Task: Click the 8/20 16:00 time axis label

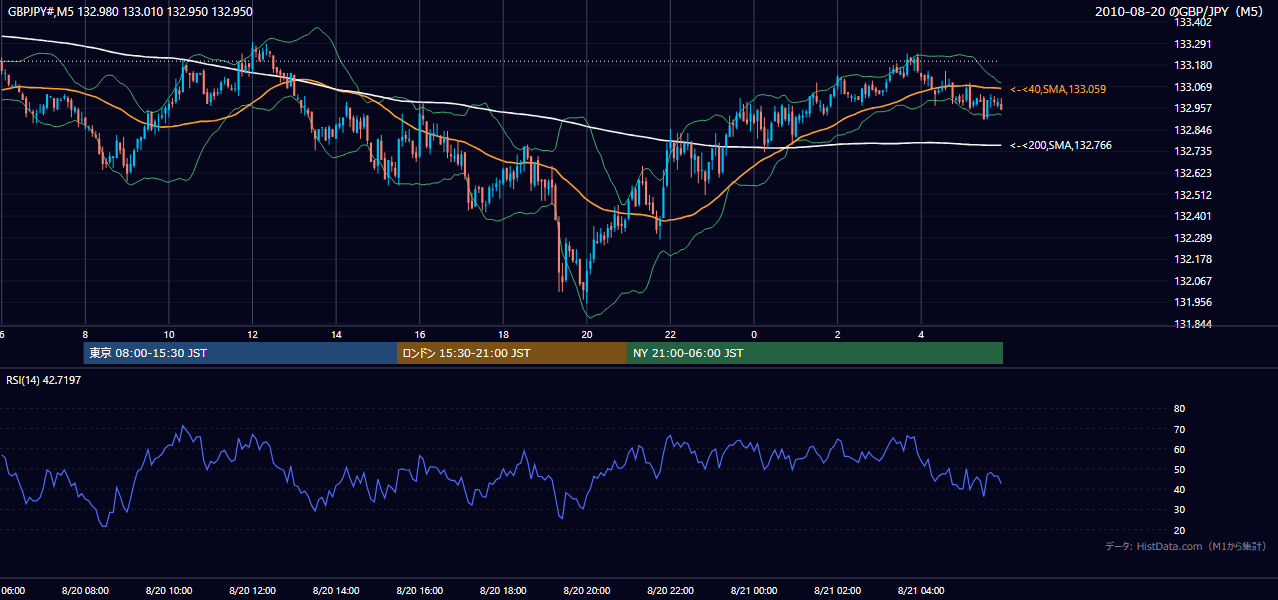Action: pyautogui.click(x=419, y=590)
